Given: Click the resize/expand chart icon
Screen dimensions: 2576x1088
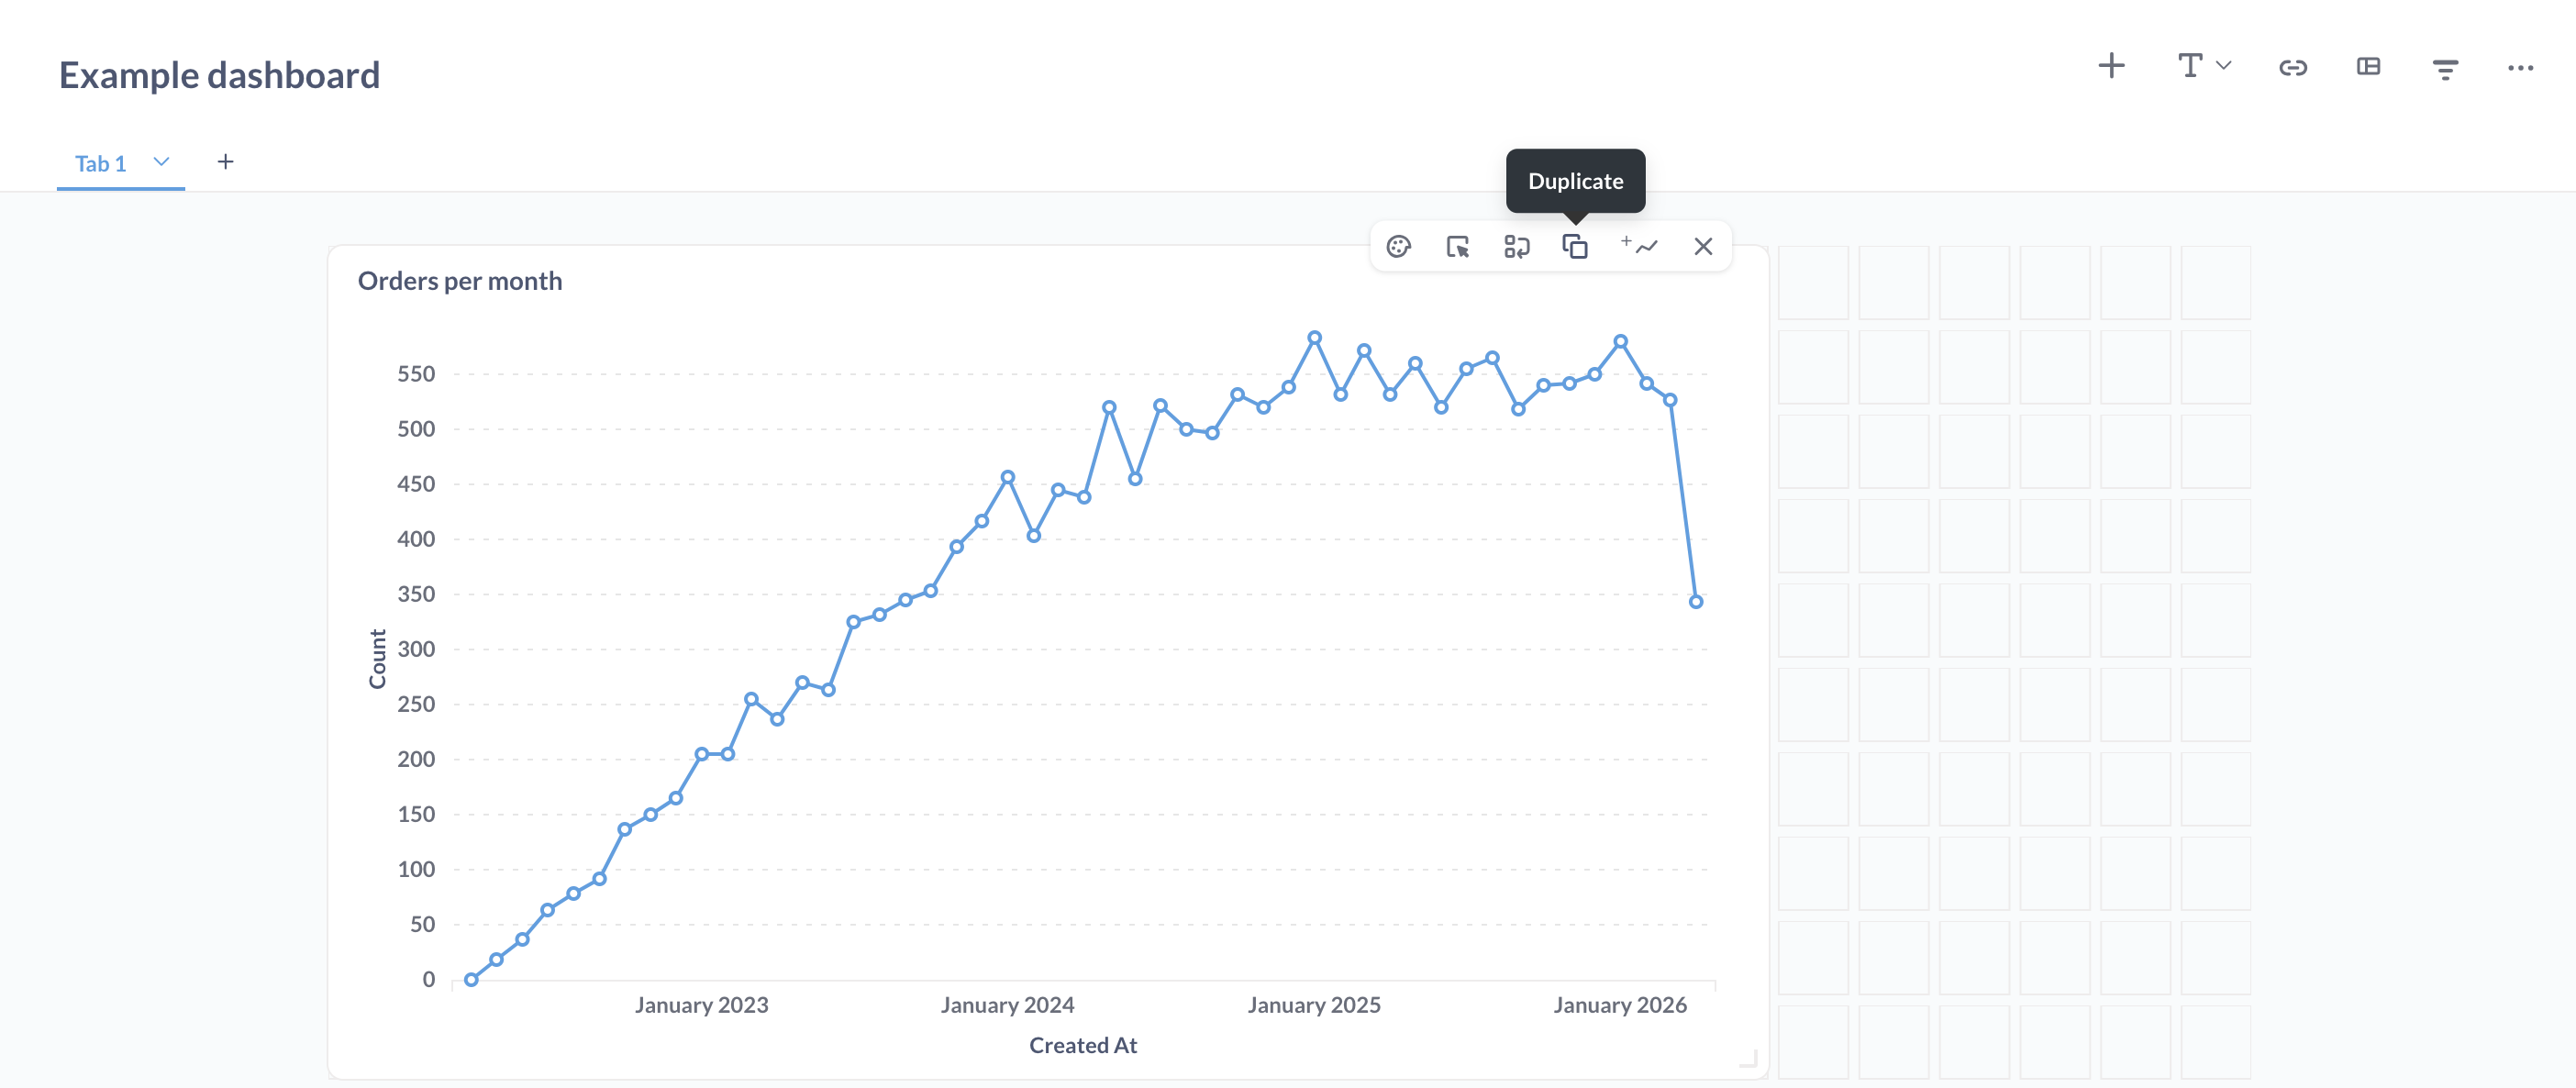Looking at the screenshot, I should pos(1456,247).
